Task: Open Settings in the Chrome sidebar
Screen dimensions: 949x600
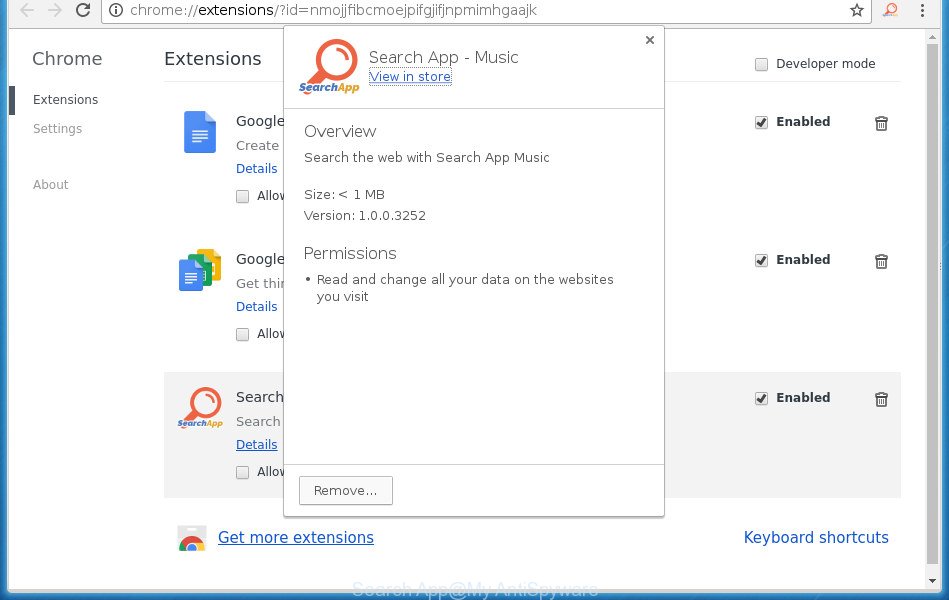Action: pos(57,128)
